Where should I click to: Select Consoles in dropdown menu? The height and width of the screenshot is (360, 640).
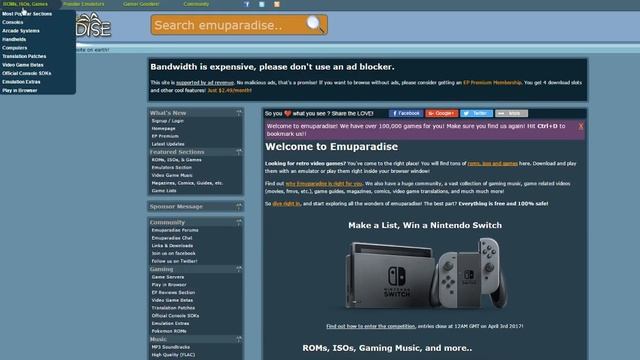13,22
